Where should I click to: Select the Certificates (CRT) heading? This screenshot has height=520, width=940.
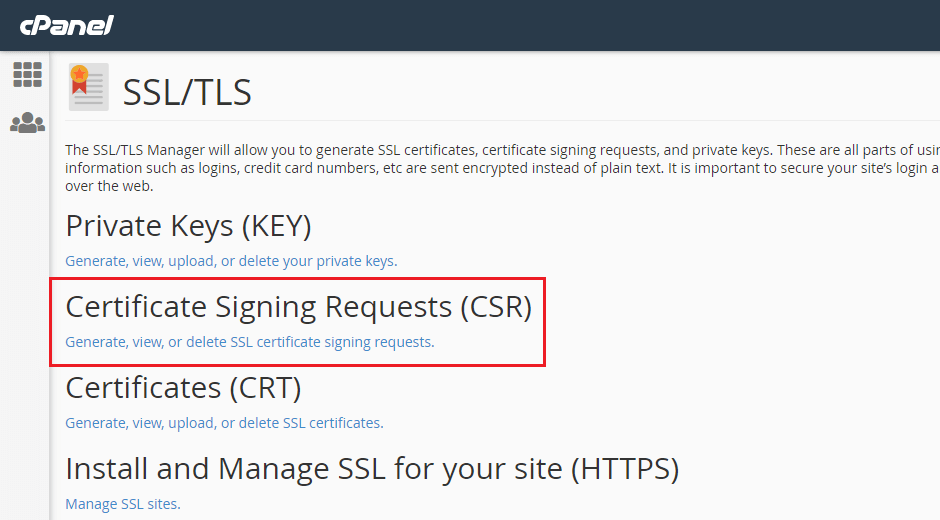click(183, 388)
